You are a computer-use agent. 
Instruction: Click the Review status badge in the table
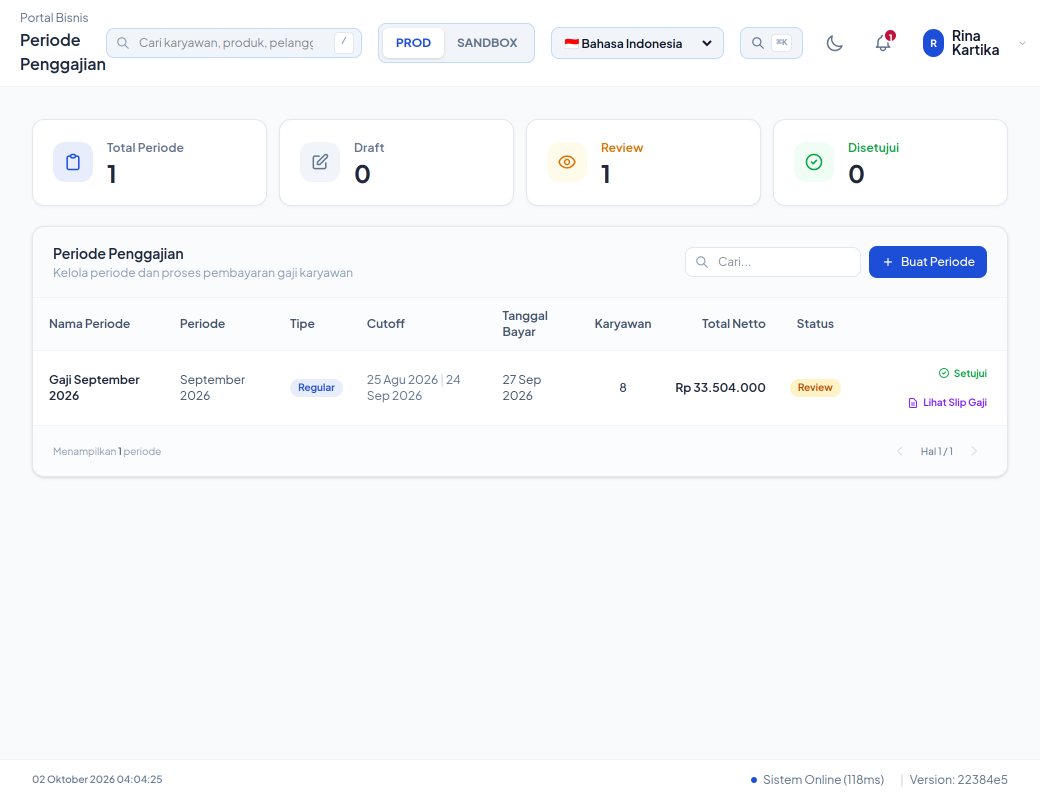[x=815, y=387]
